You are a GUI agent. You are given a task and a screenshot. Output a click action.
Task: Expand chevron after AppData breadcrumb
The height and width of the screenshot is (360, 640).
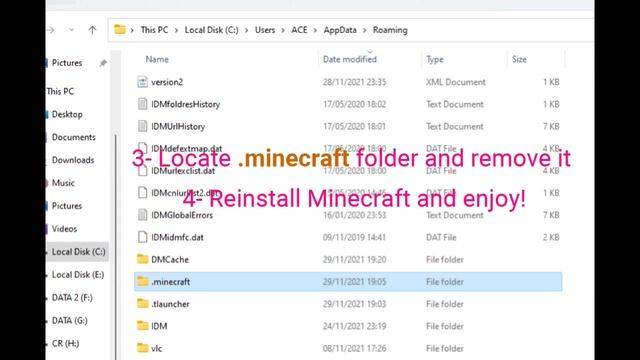point(364,30)
